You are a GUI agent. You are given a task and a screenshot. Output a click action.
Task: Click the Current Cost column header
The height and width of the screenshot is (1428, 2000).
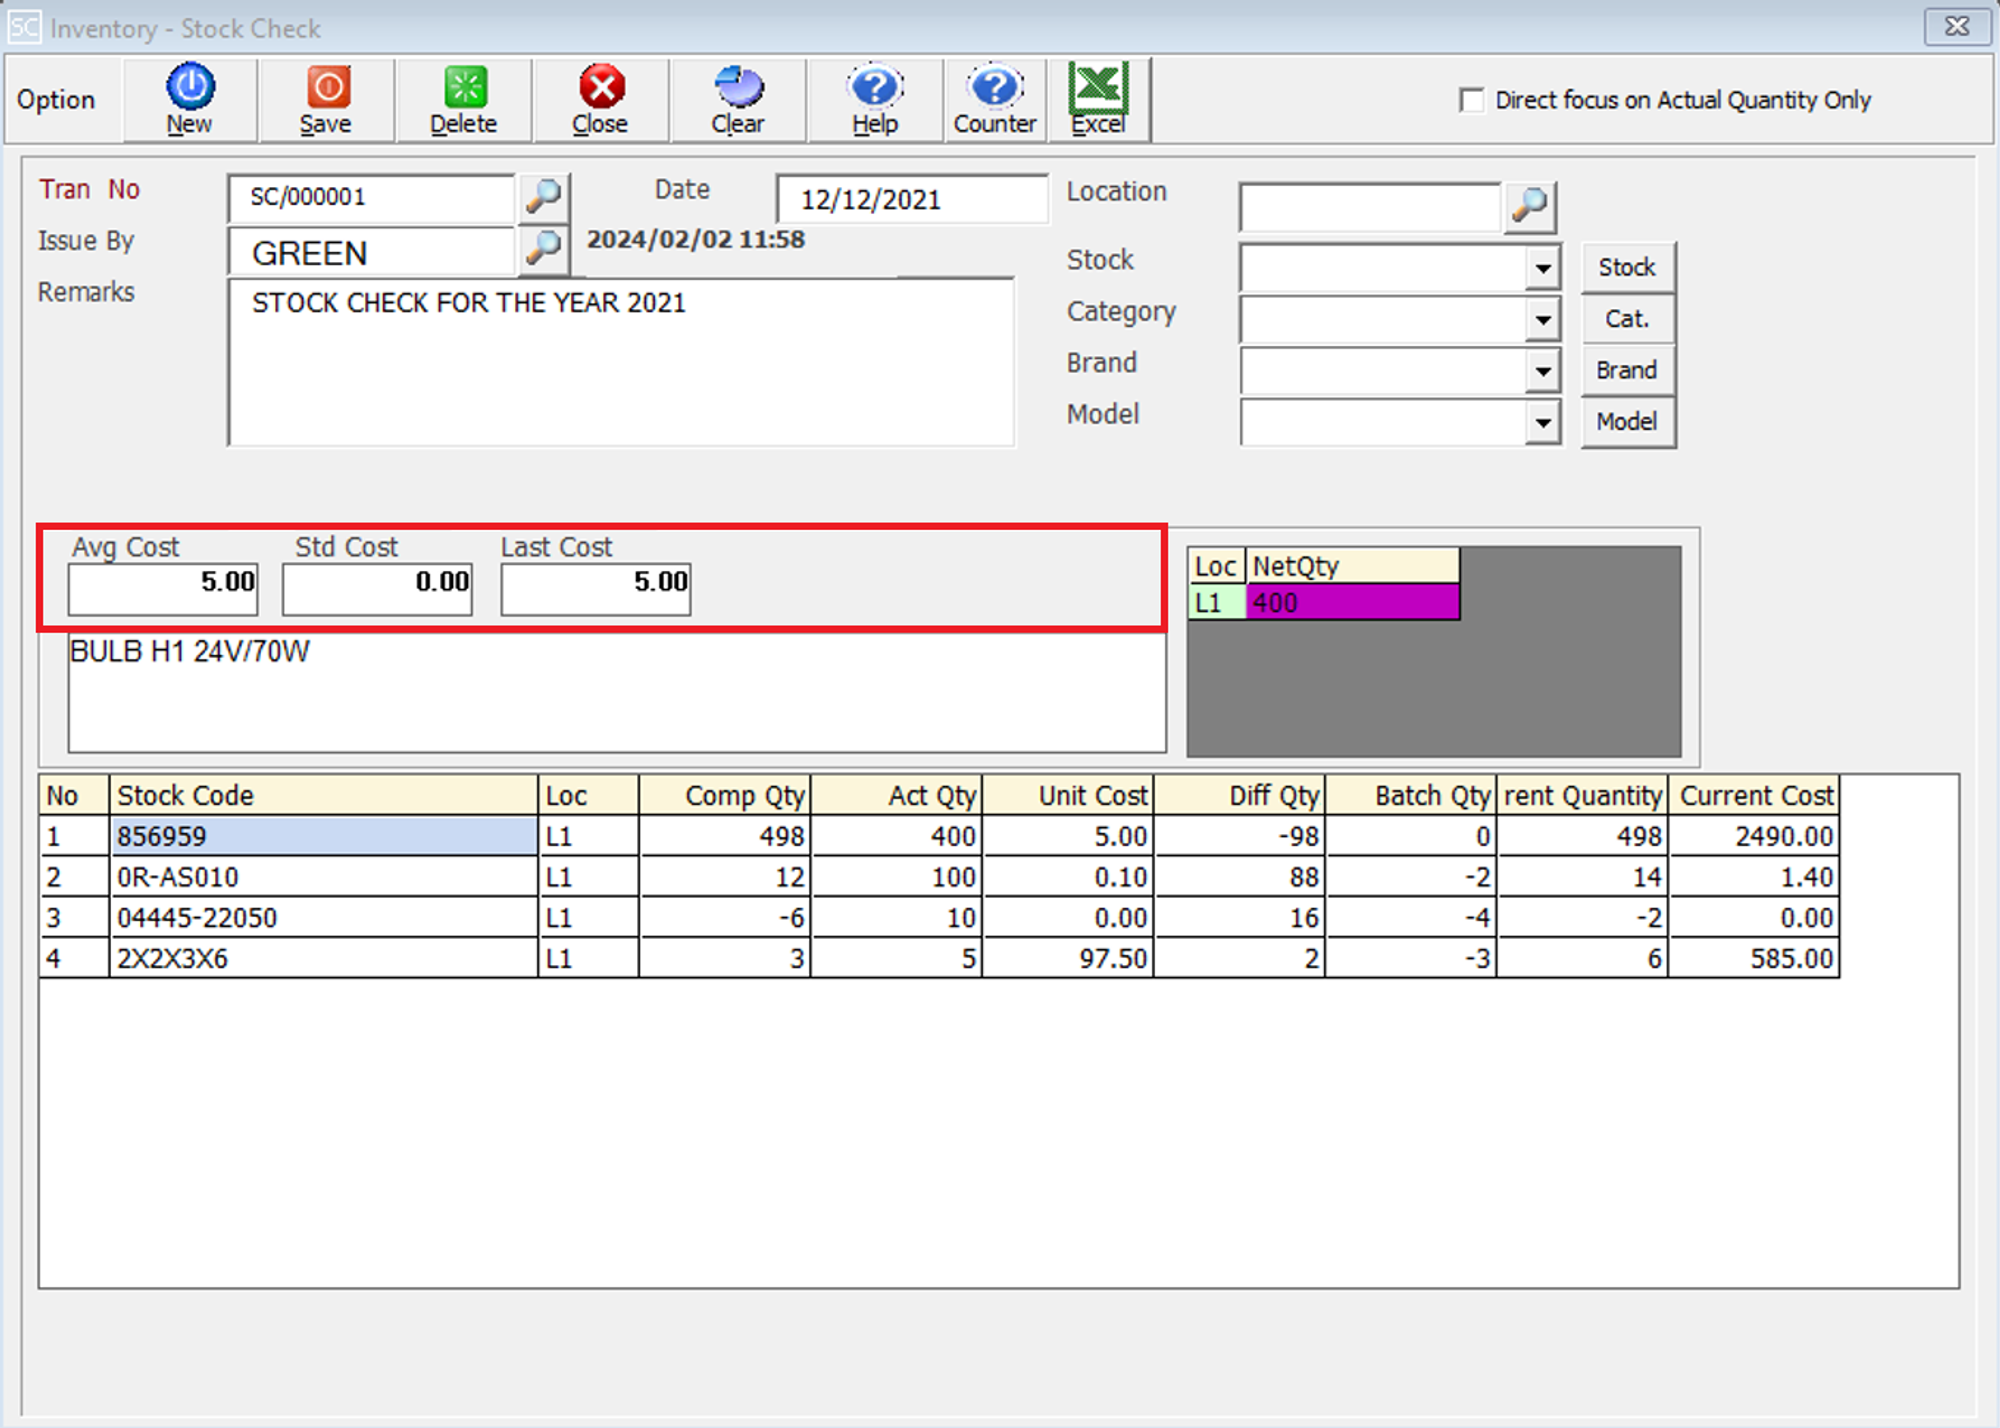click(1754, 795)
